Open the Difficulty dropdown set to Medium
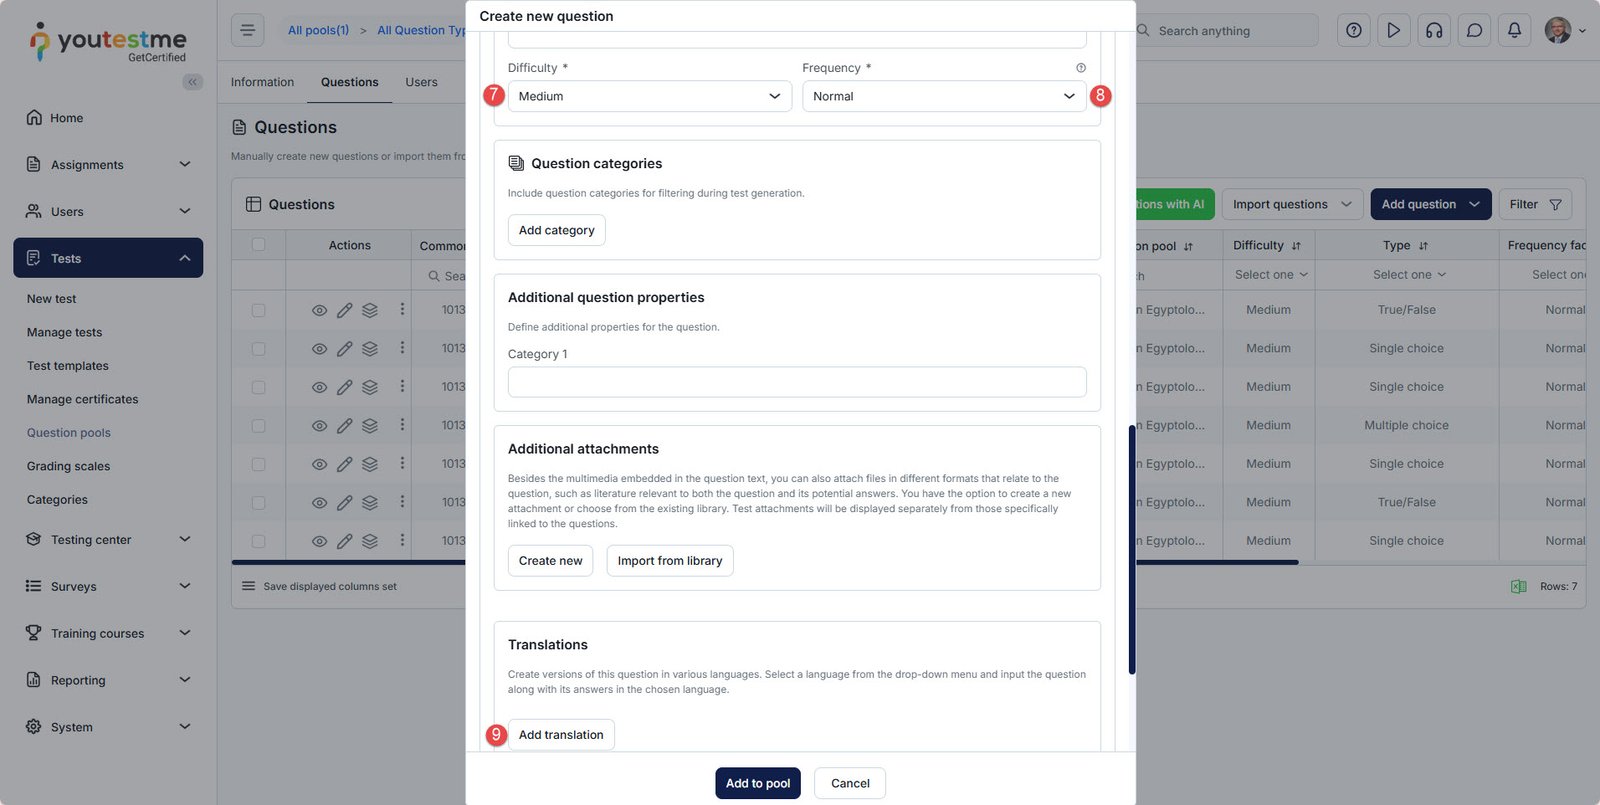The width and height of the screenshot is (1600, 805). [649, 96]
